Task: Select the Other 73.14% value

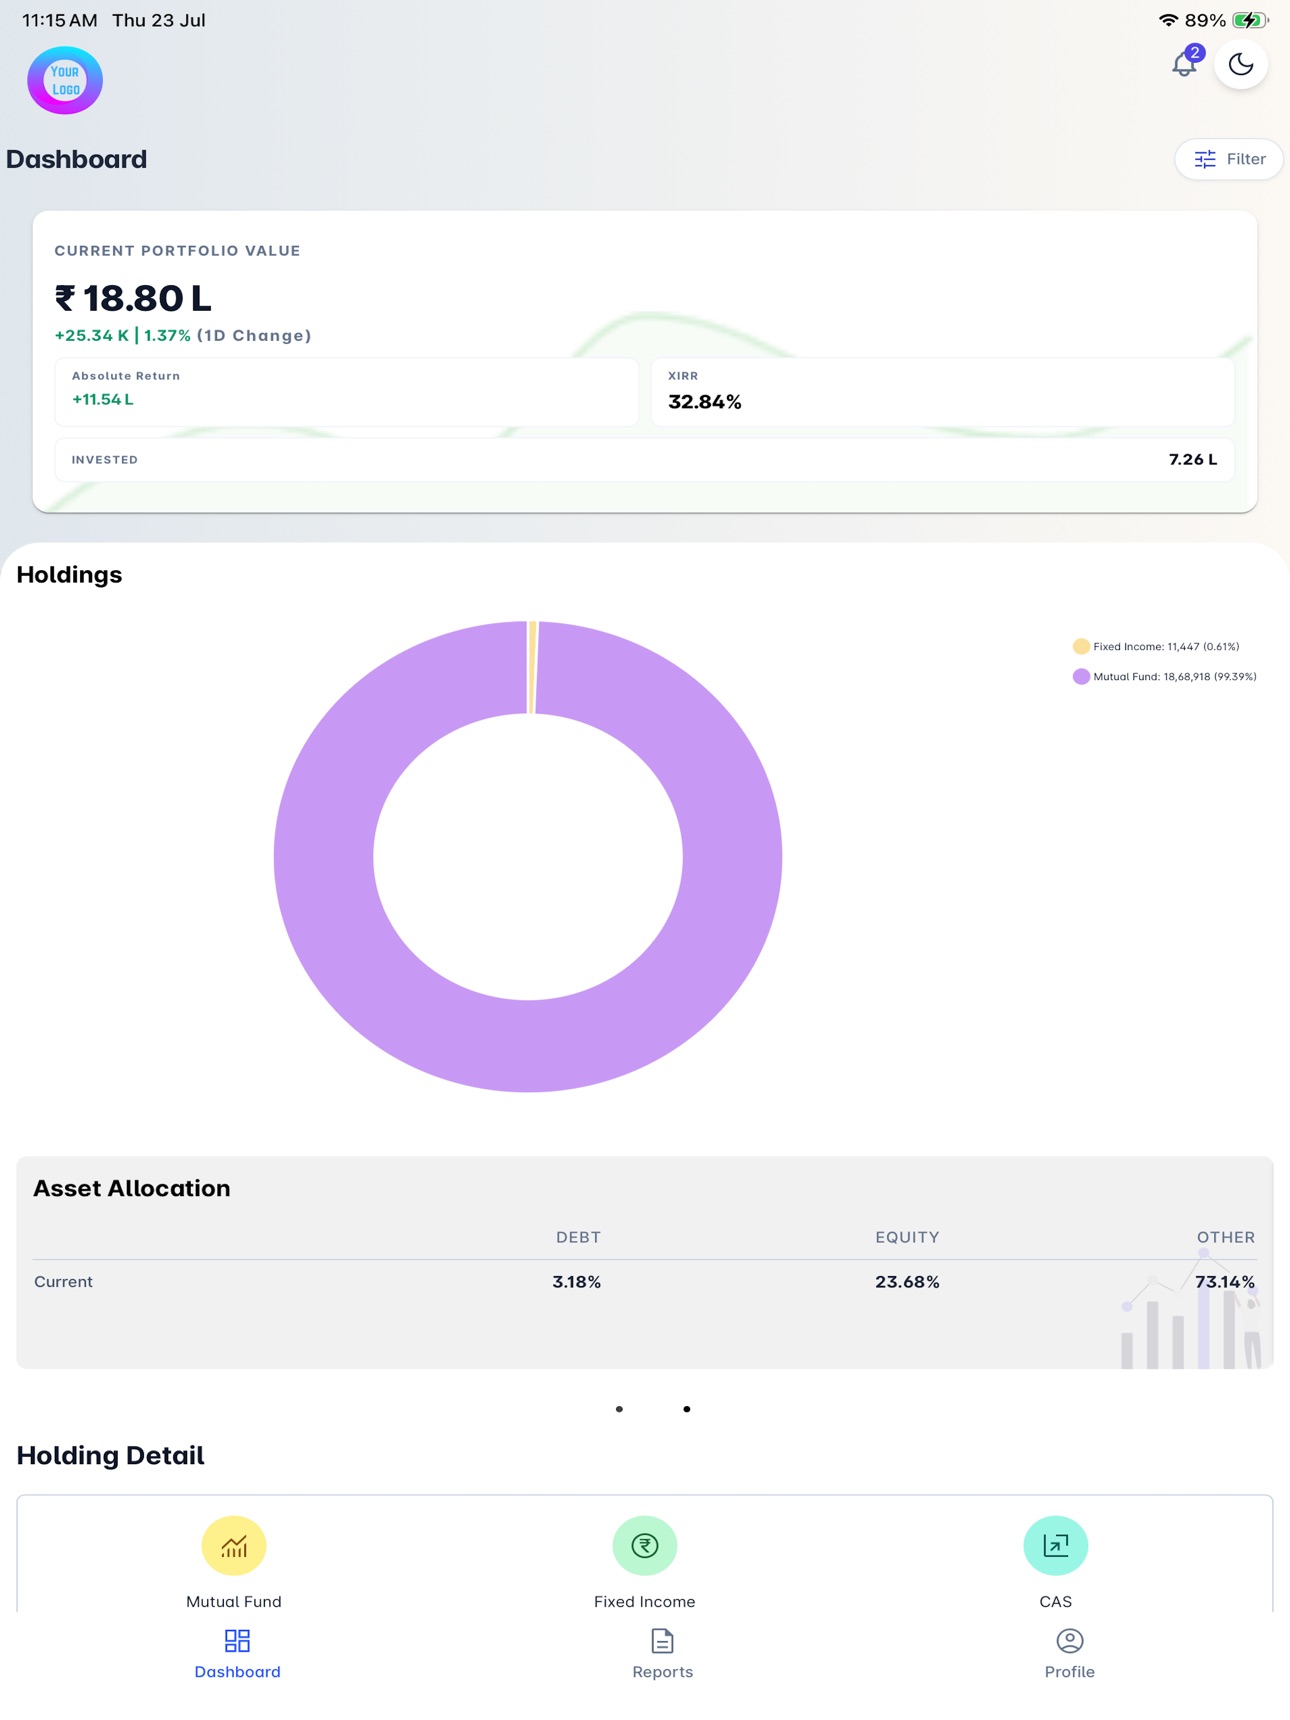Action: click(1225, 1282)
